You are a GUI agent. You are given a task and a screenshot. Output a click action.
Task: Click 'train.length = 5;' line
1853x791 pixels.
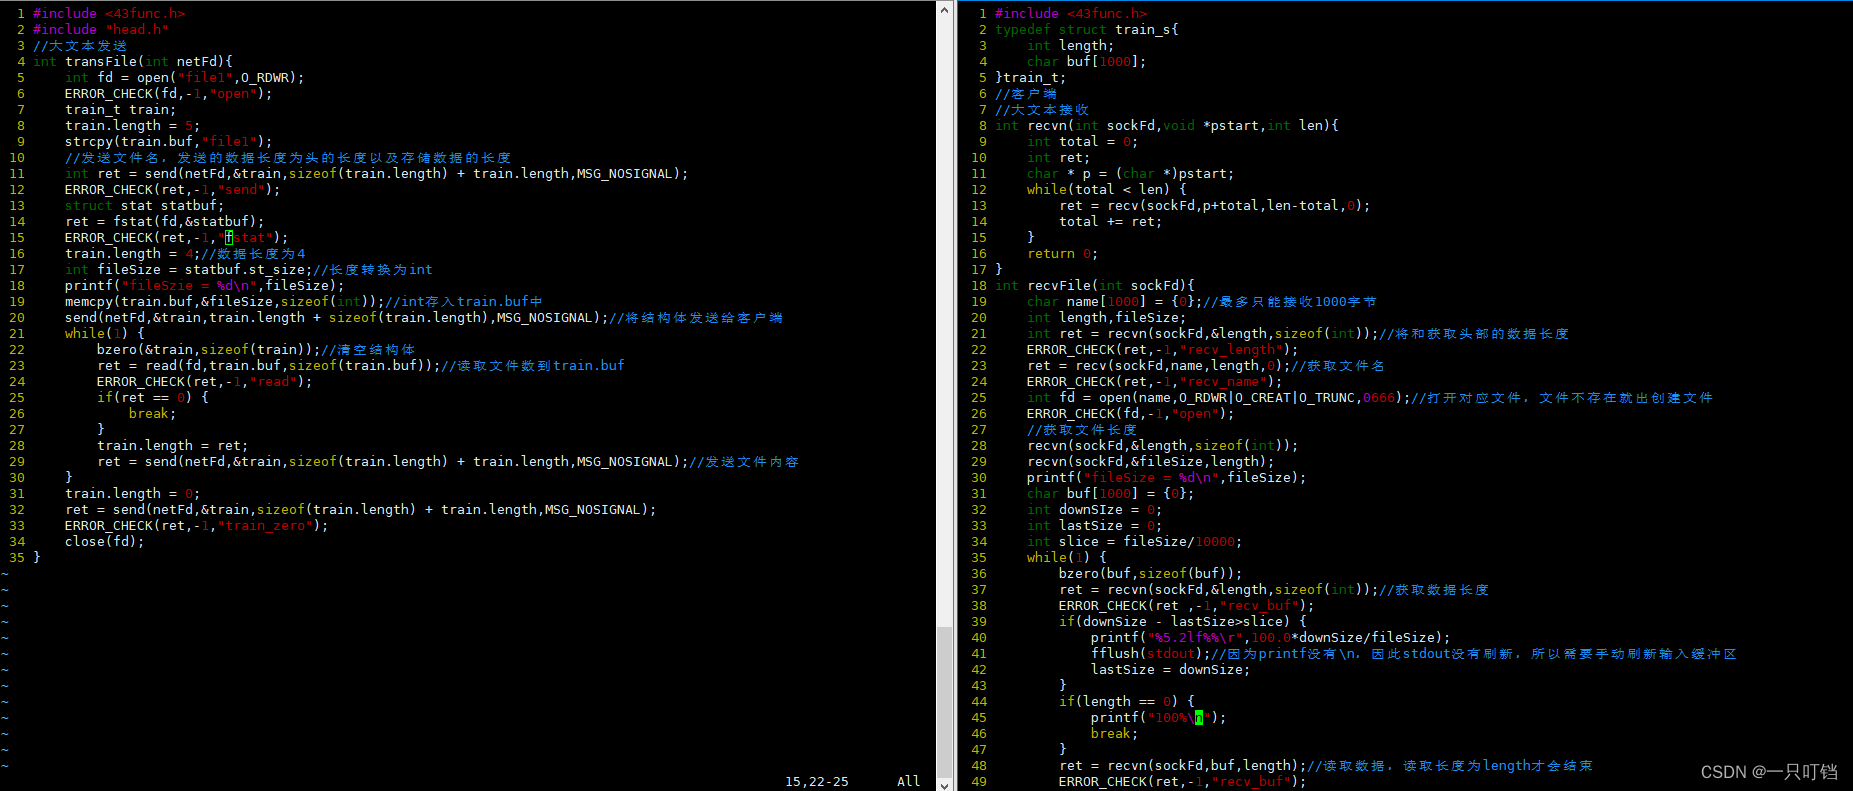click(133, 126)
